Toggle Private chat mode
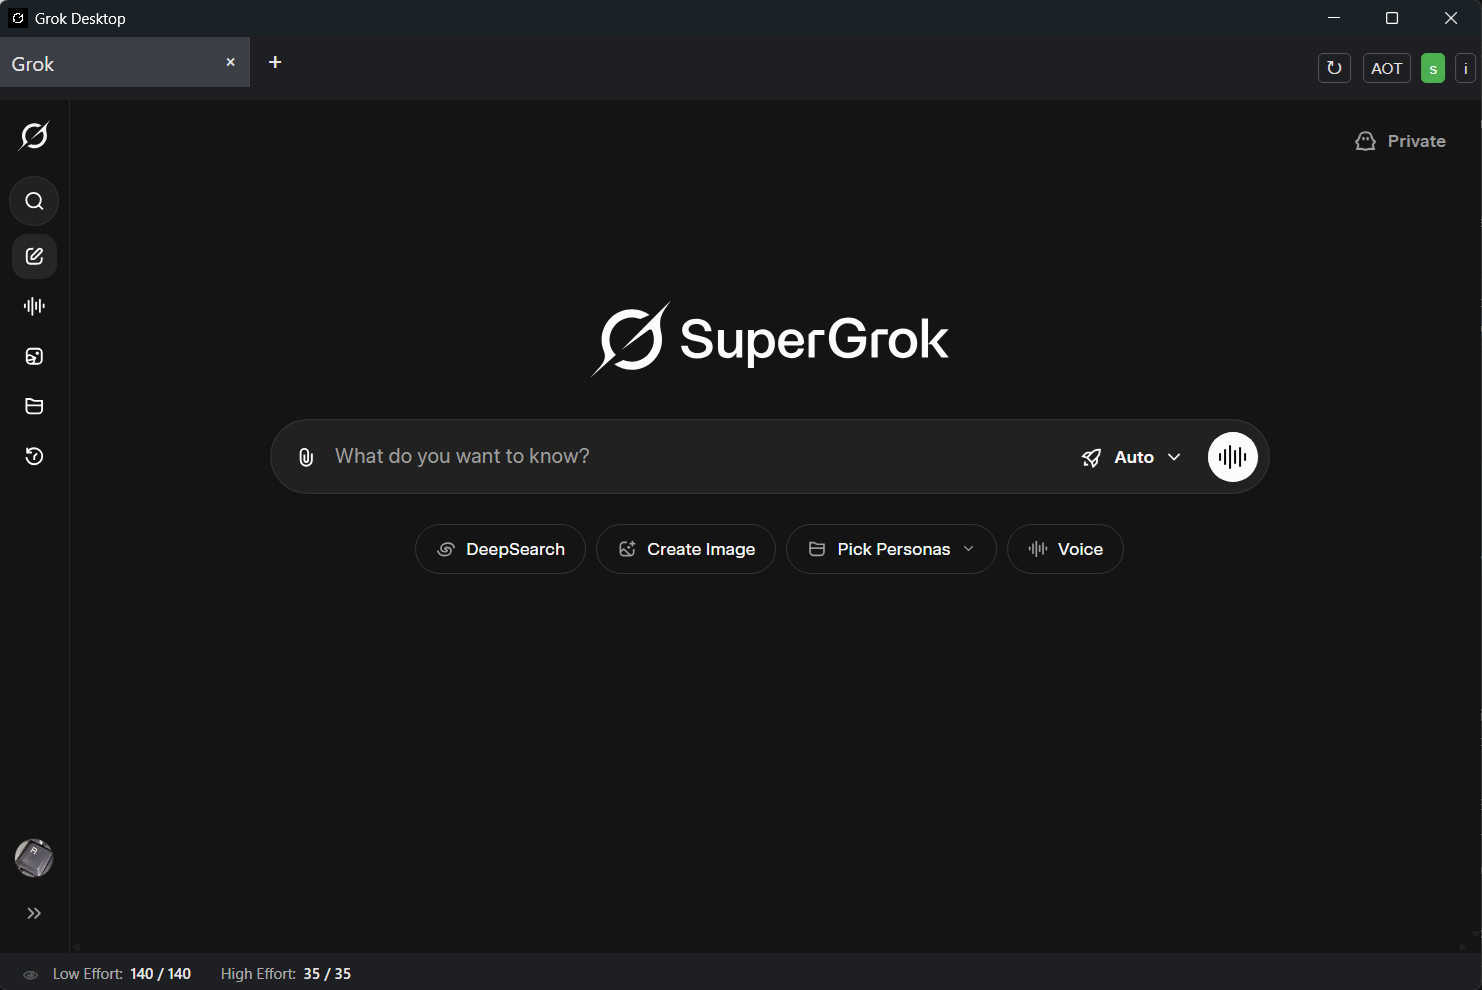The width and height of the screenshot is (1482, 990). click(1400, 141)
